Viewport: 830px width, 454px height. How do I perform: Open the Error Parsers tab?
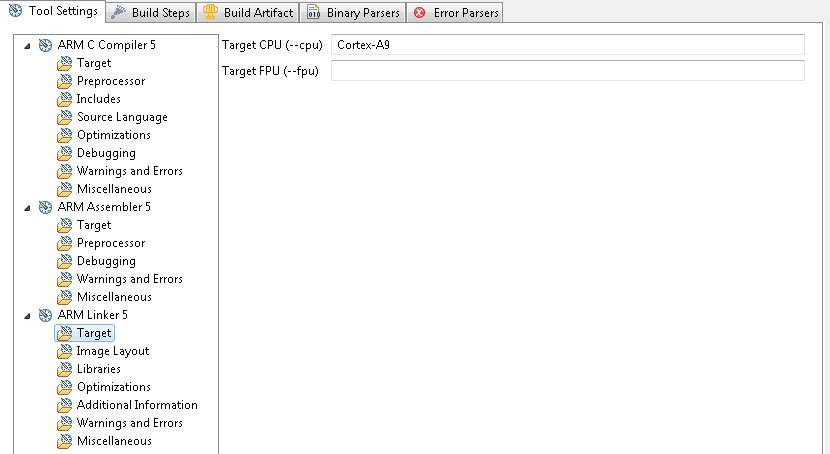coord(455,13)
